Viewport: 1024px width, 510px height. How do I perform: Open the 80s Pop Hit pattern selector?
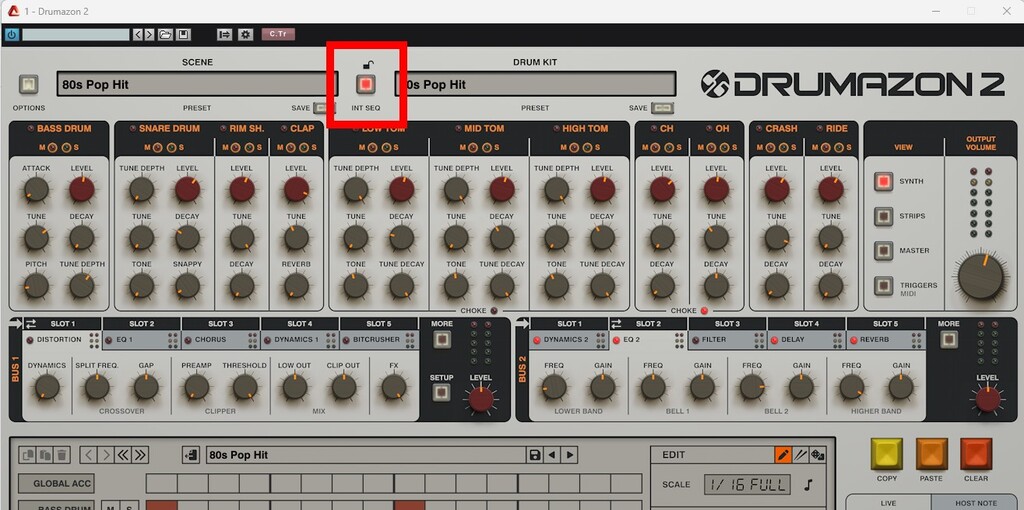366,455
